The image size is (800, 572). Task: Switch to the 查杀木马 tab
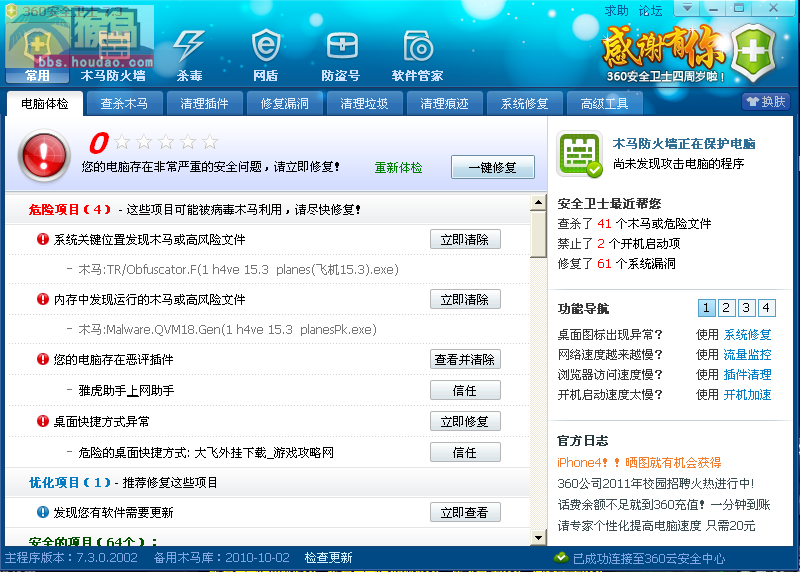click(124, 104)
